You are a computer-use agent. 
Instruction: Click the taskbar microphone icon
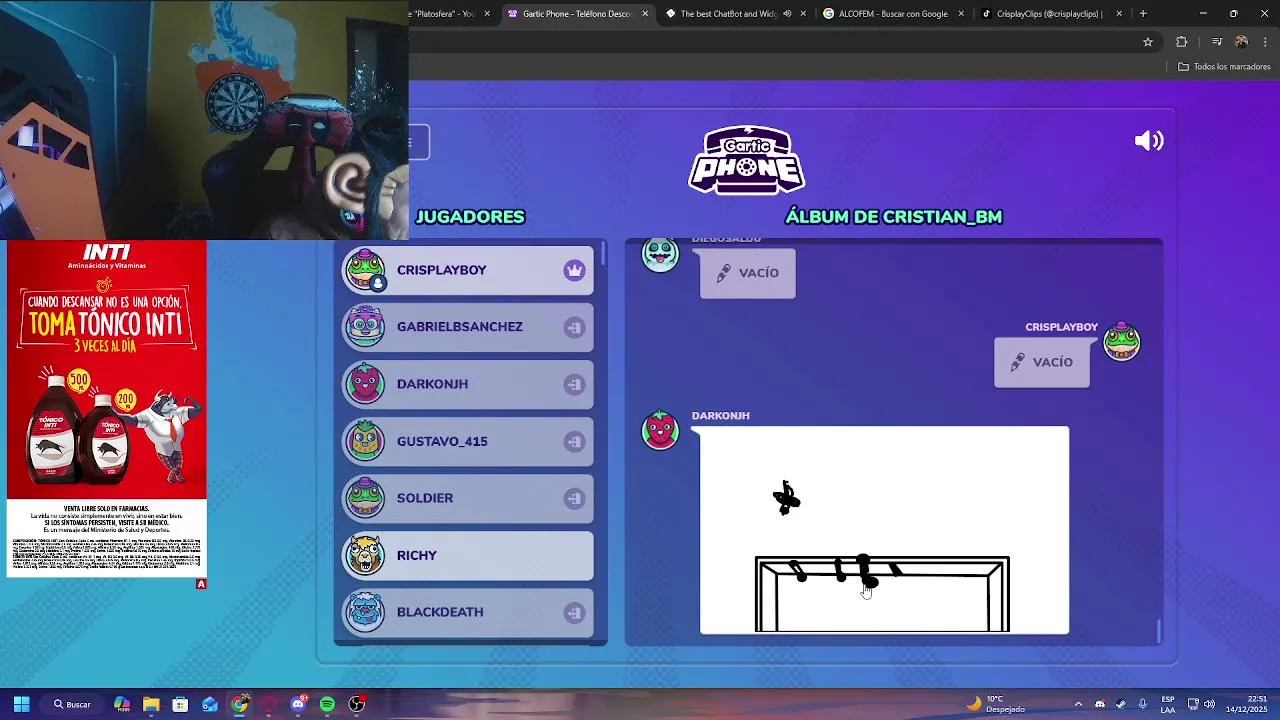coord(1142,704)
